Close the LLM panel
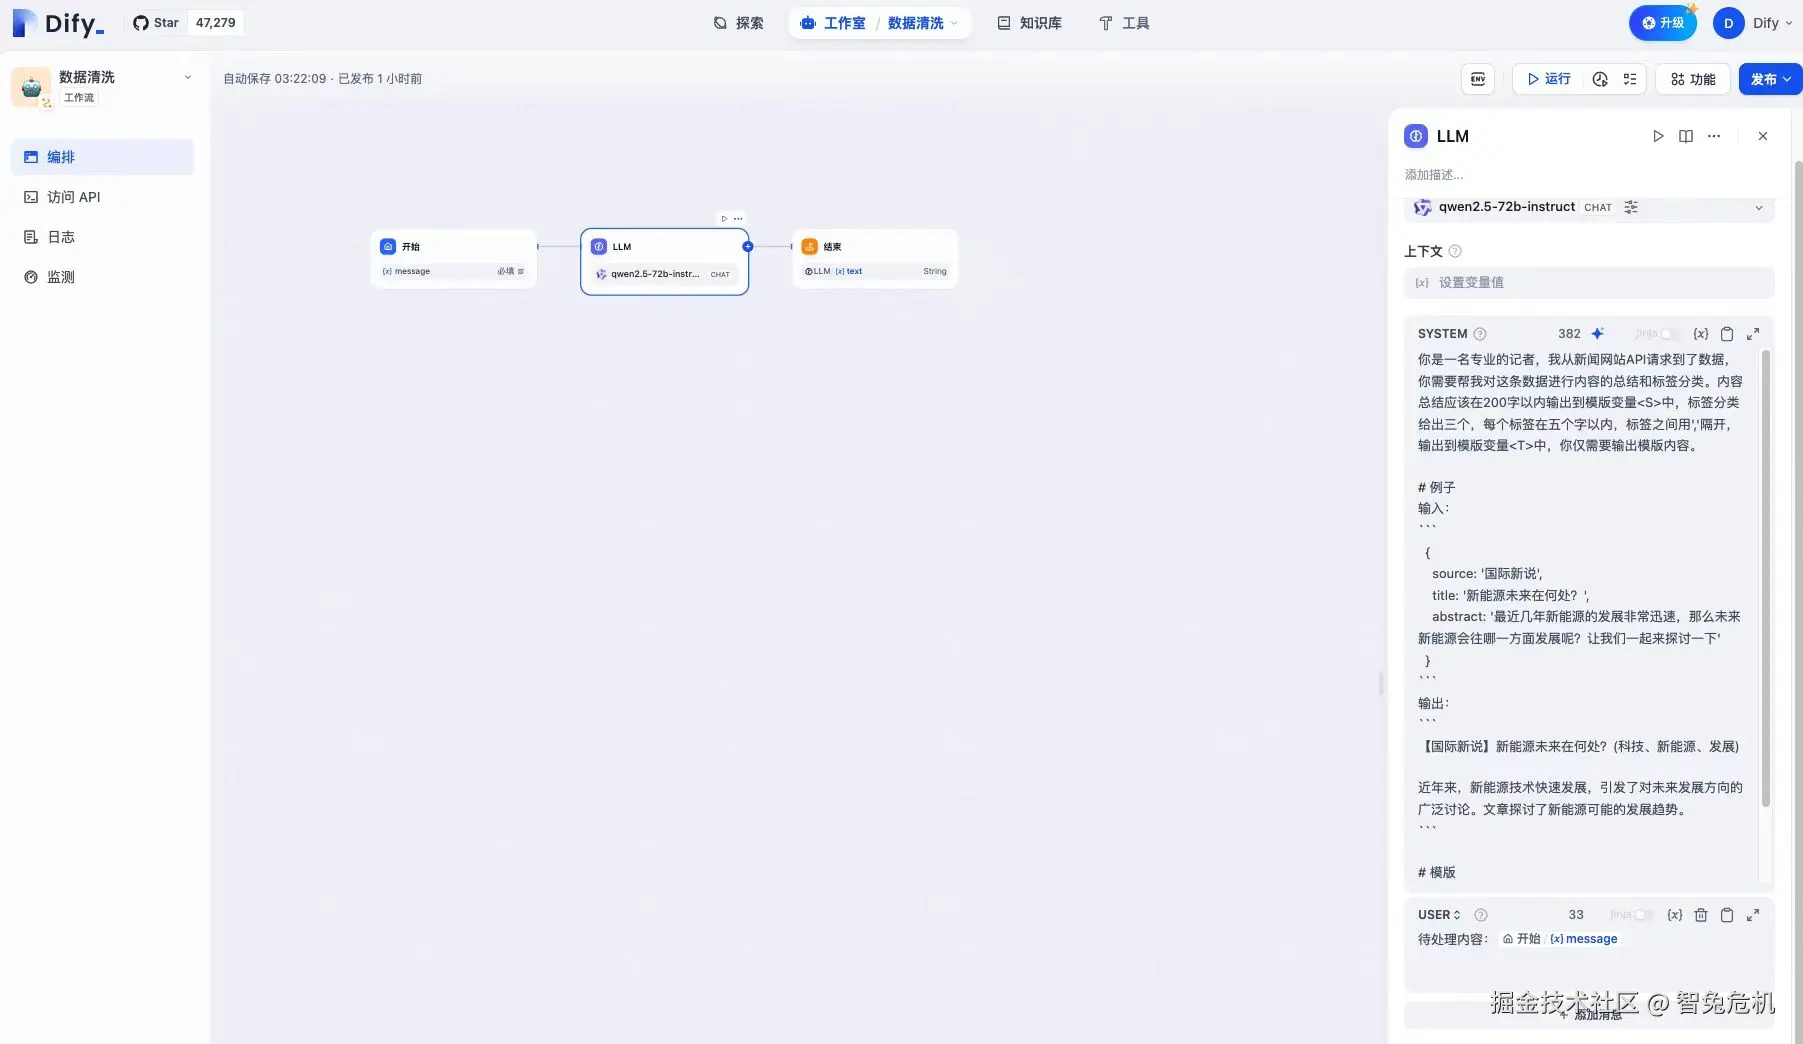 (x=1763, y=136)
